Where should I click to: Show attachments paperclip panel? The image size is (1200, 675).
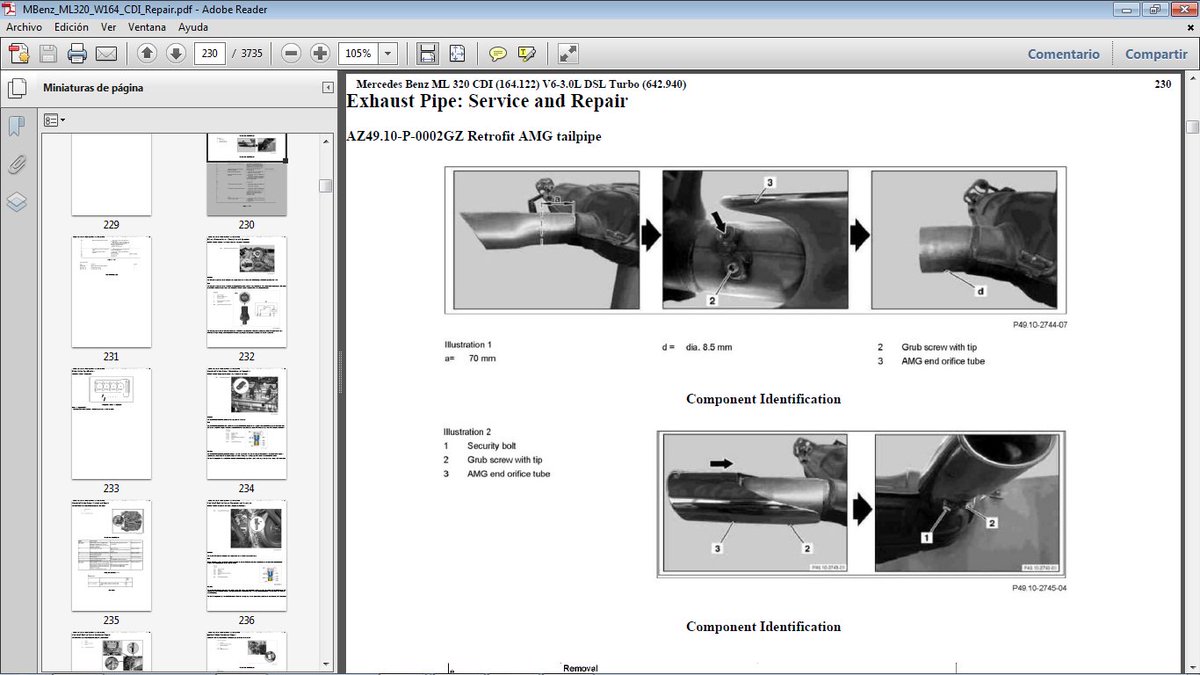tap(17, 164)
